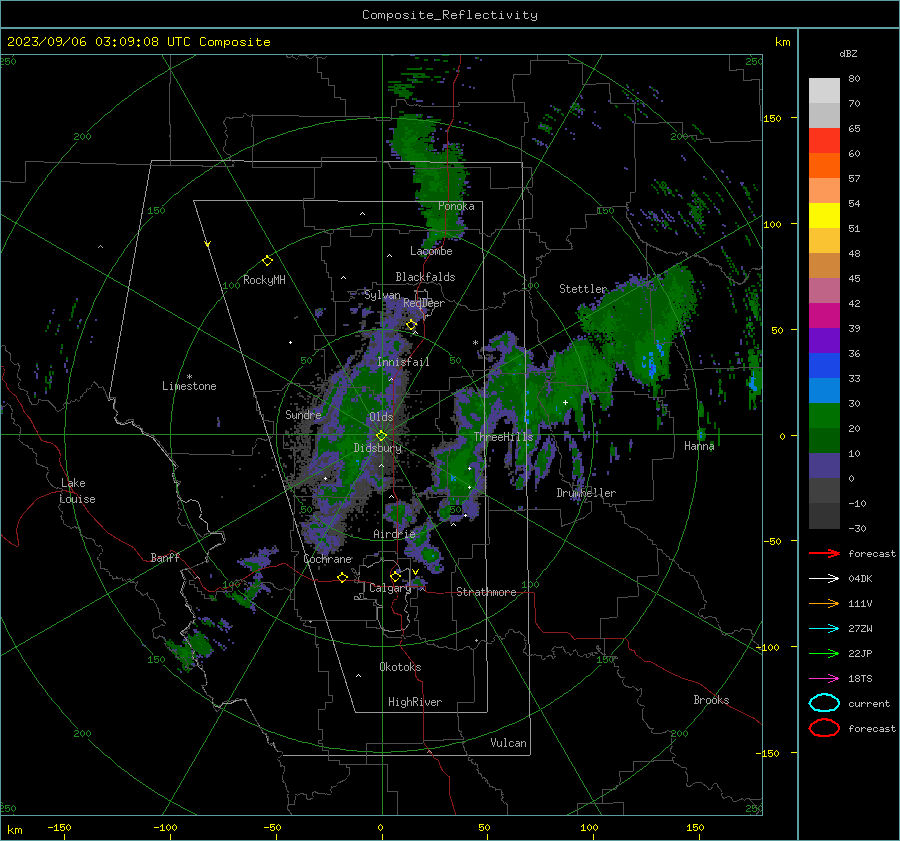Click the cyan 'current' ellipse legend icon

824,703
